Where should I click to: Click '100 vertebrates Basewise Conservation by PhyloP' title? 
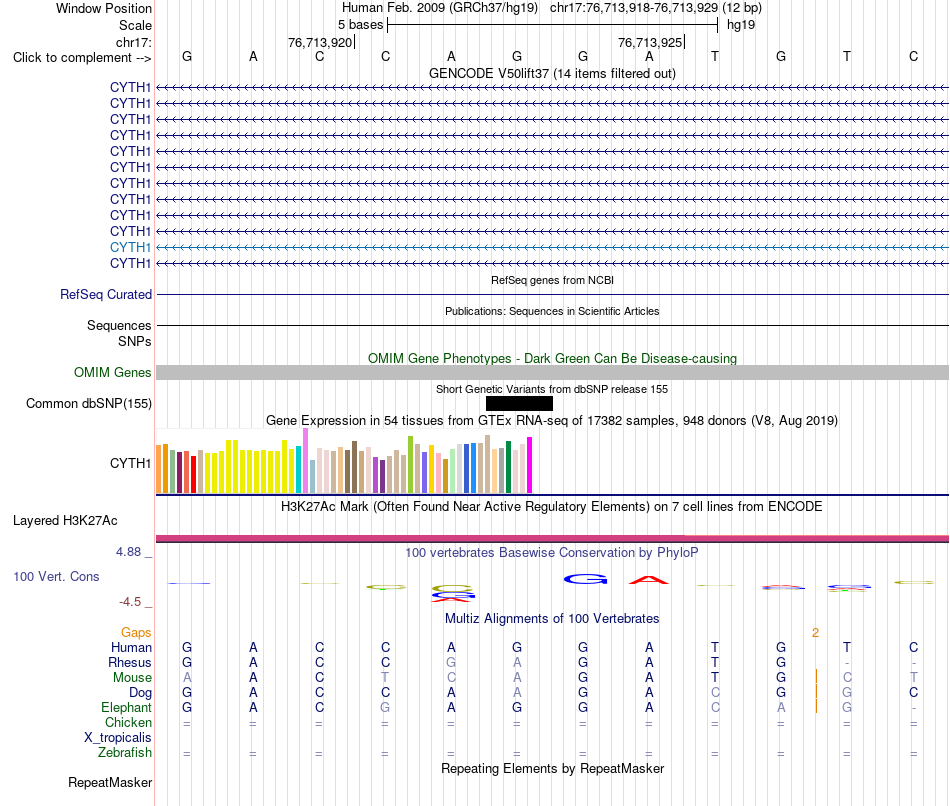[x=552, y=553]
